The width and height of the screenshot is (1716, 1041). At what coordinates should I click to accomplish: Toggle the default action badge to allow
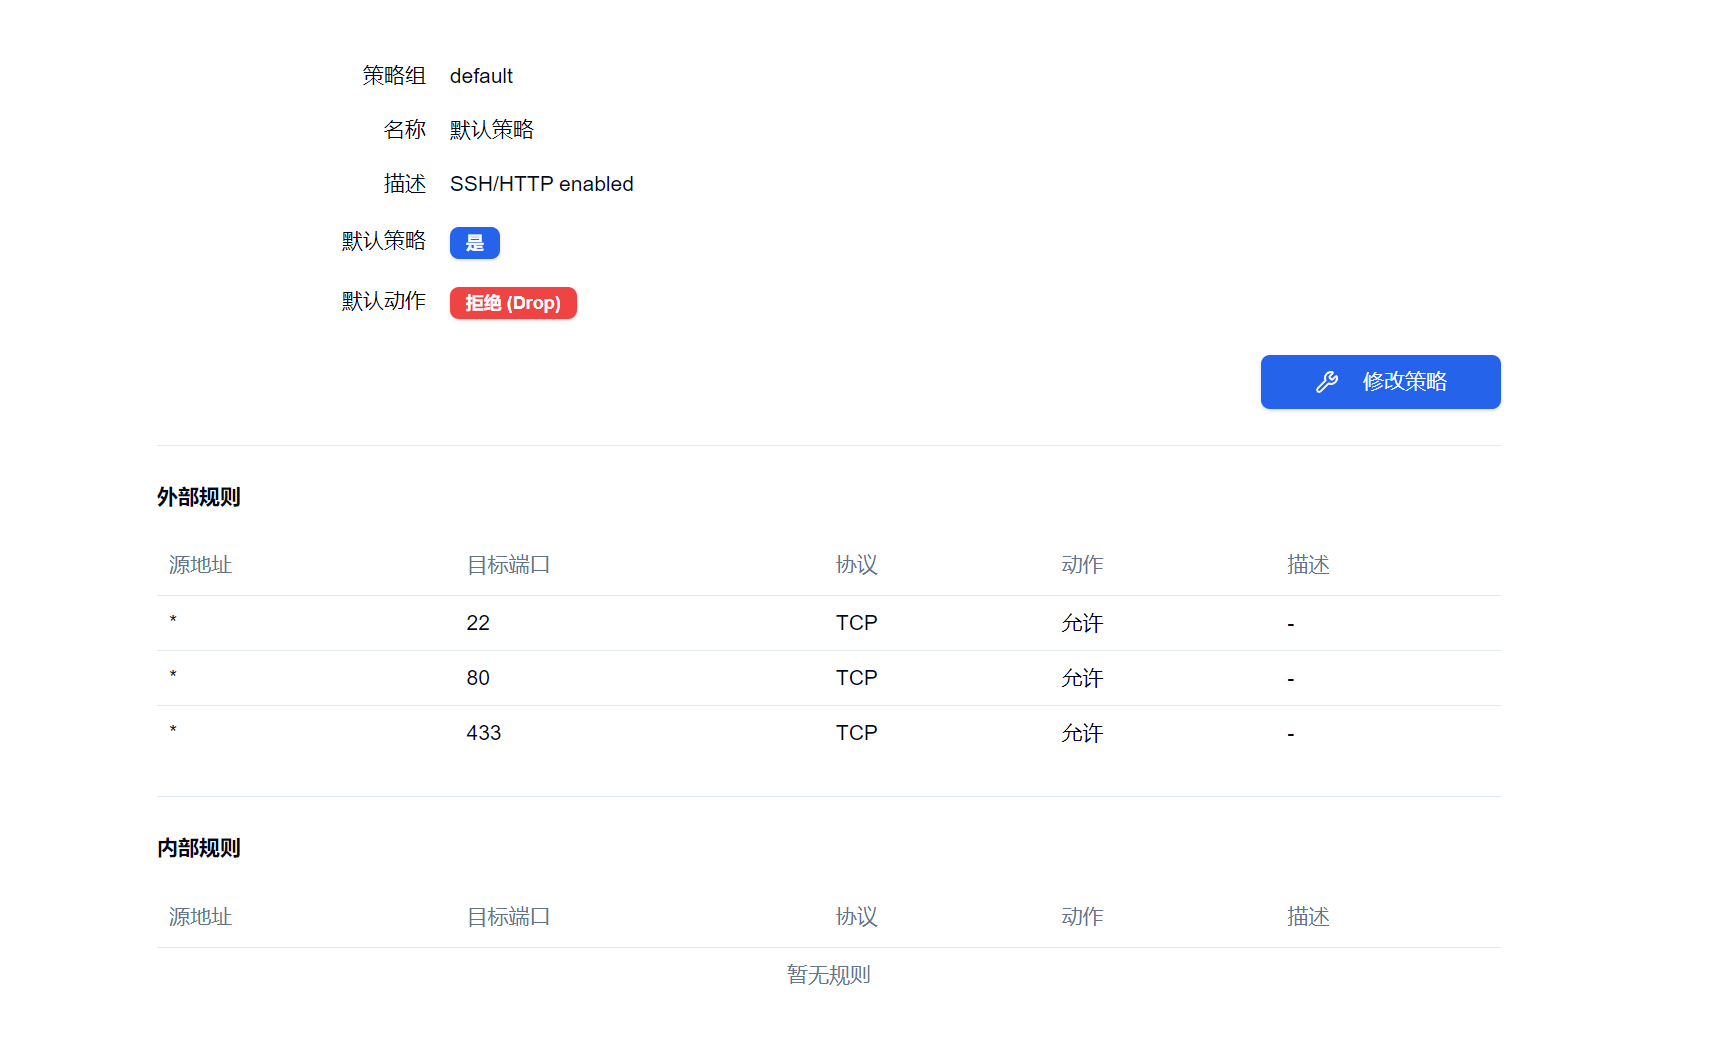[513, 303]
